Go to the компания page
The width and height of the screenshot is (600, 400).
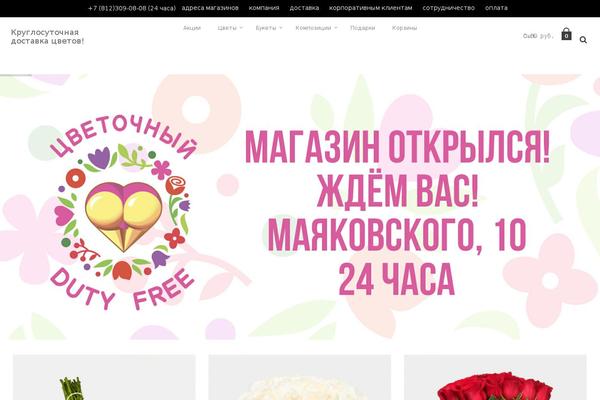pyautogui.click(x=264, y=8)
